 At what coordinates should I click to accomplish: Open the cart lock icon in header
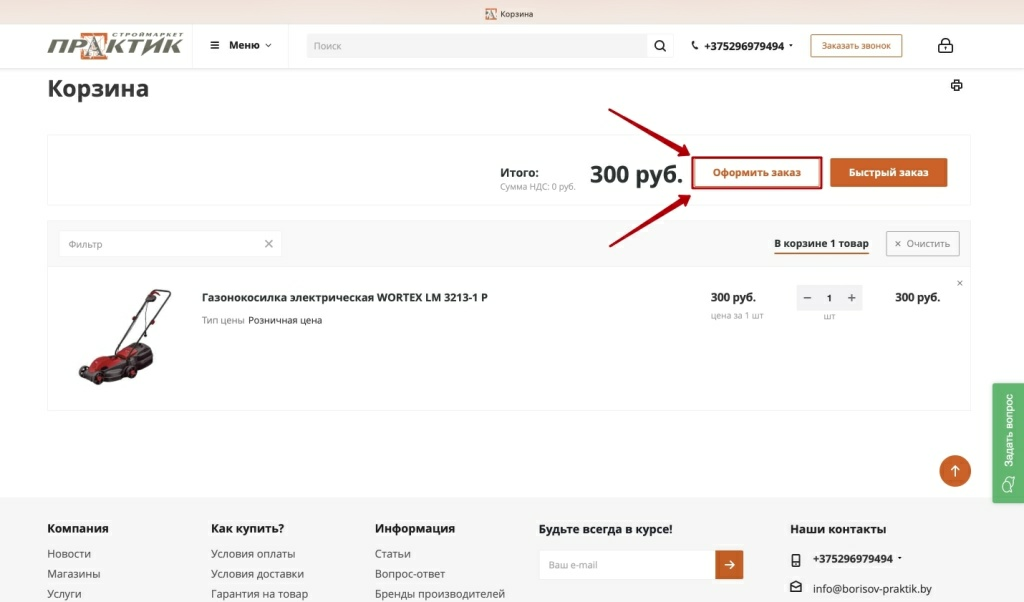pyautogui.click(x=945, y=46)
